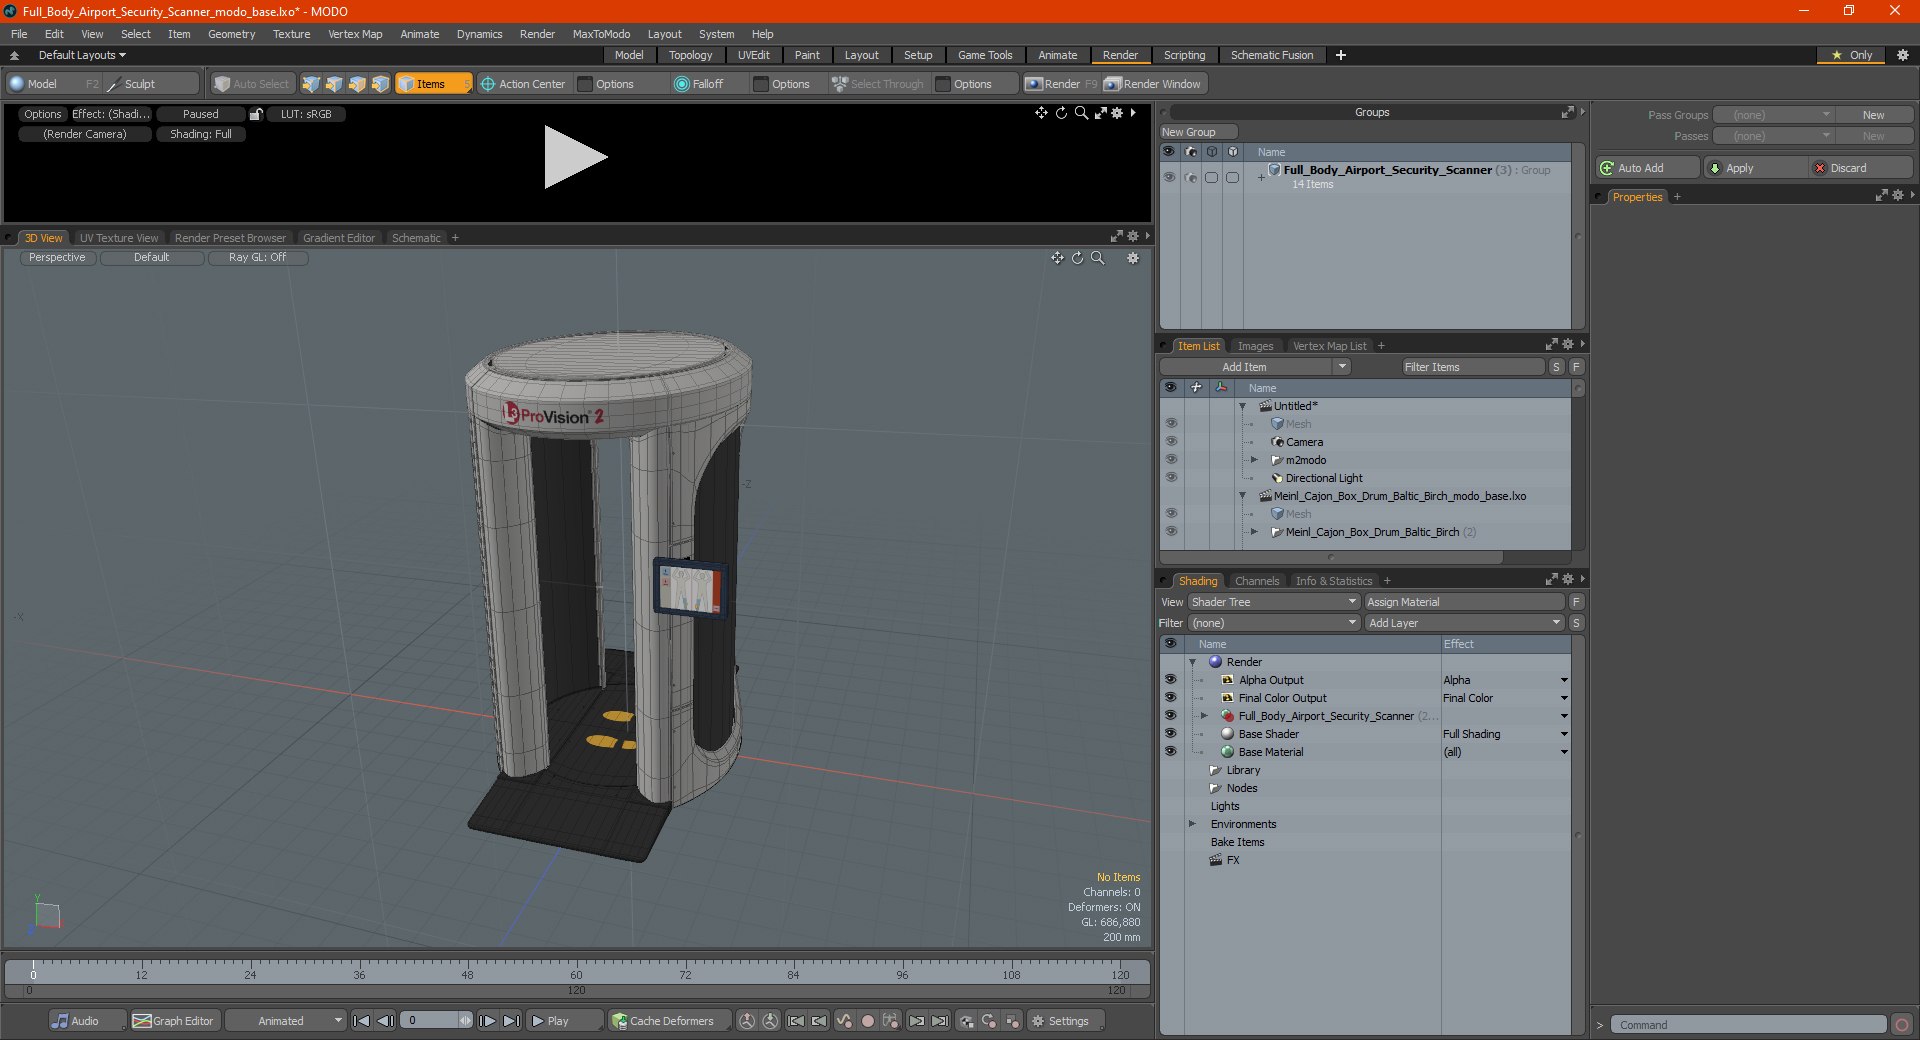Open the Add Item dropdown

point(1255,367)
